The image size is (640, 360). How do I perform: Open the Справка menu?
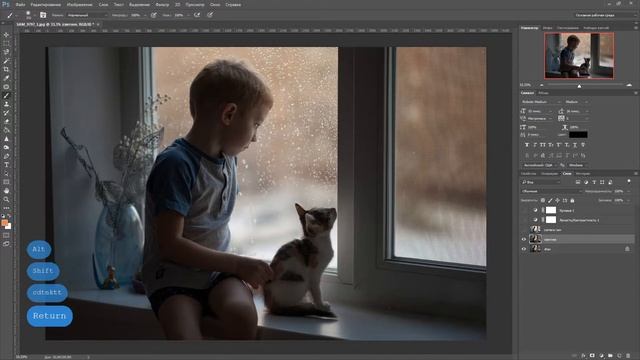point(233,4)
